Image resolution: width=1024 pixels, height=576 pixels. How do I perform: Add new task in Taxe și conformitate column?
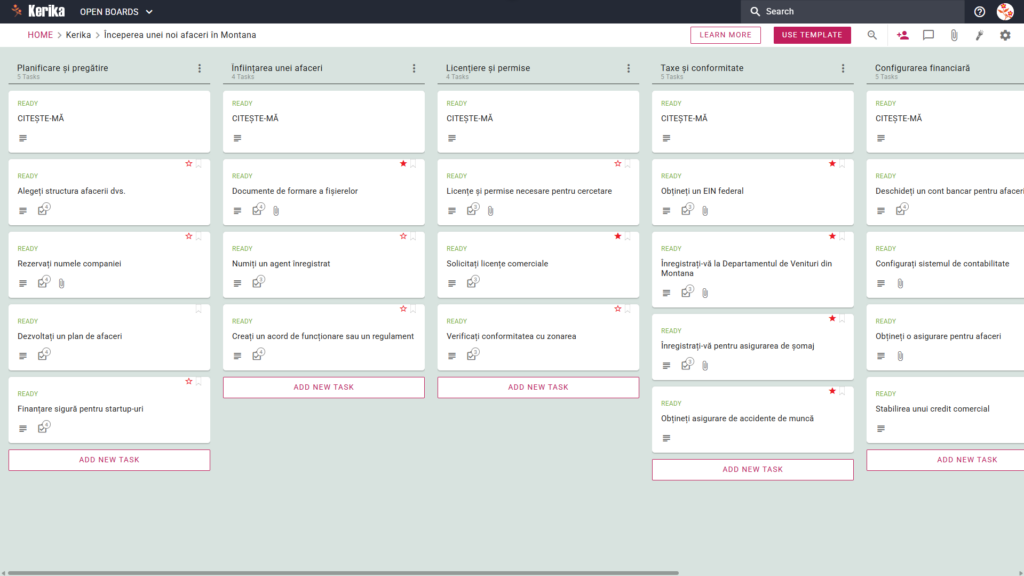752,470
